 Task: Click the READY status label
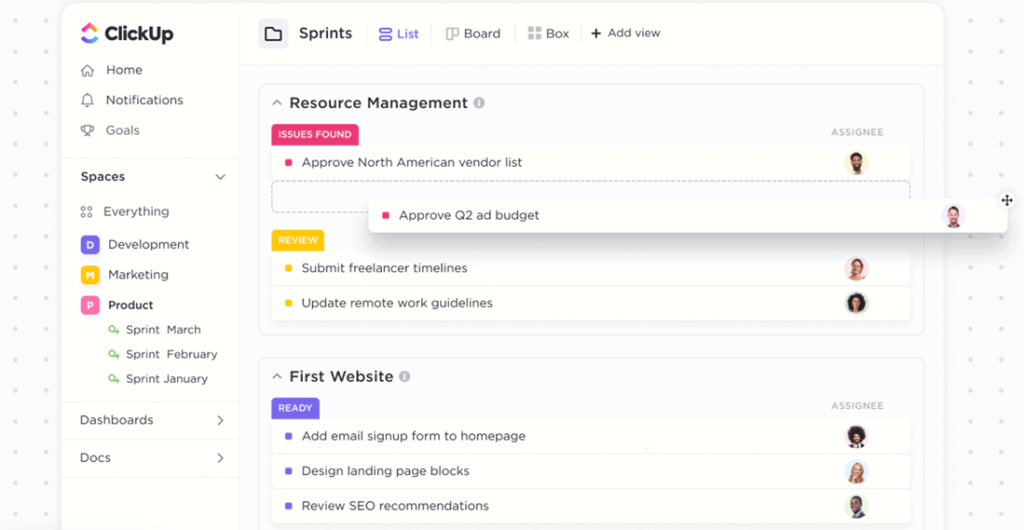click(x=295, y=408)
